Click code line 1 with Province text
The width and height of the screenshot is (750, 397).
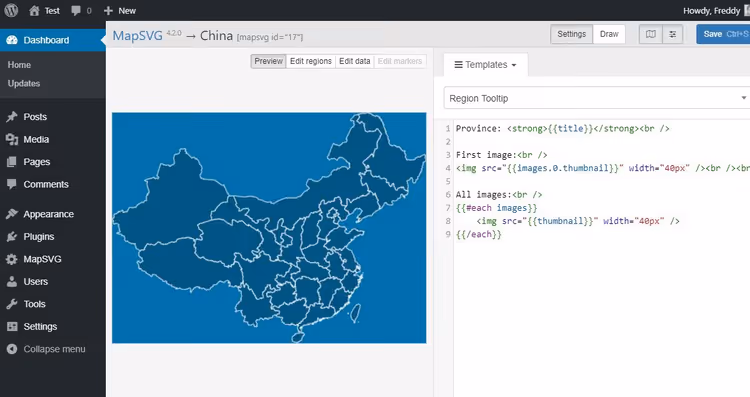[x=562, y=128]
